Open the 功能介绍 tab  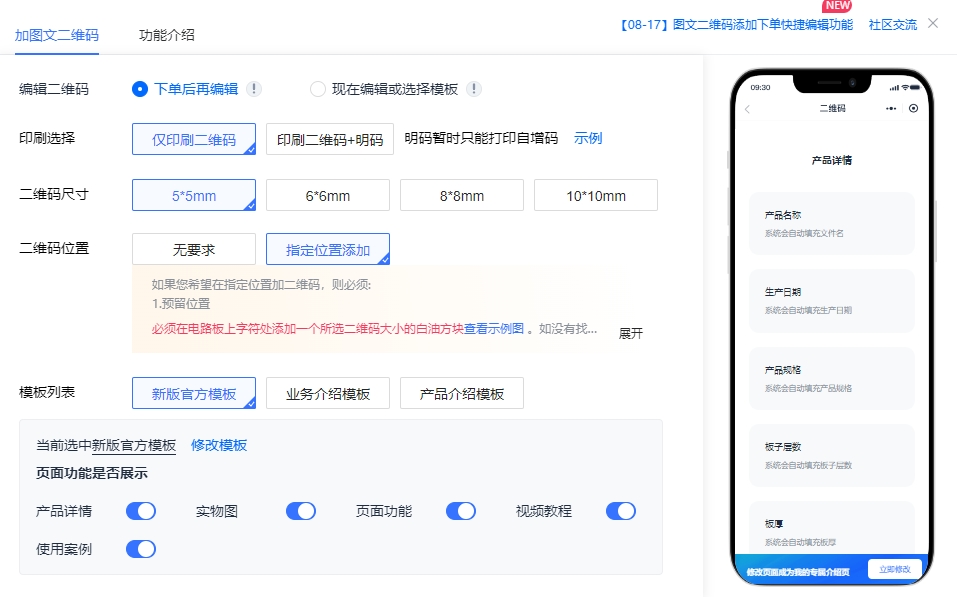167,35
